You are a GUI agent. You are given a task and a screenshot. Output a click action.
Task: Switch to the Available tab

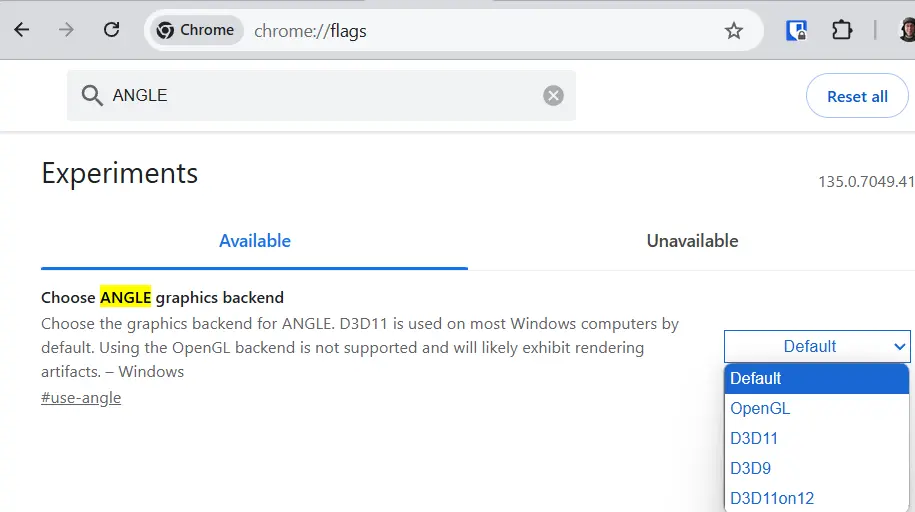tap(255, 241)
